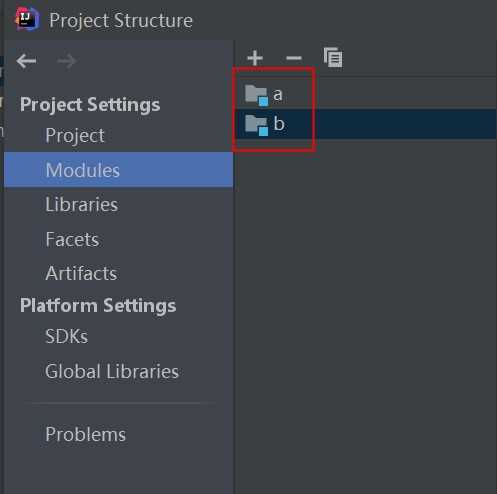Select Modules in the sidebar
Viewport: 497px width, 494px height.
[x=118, y=170]
